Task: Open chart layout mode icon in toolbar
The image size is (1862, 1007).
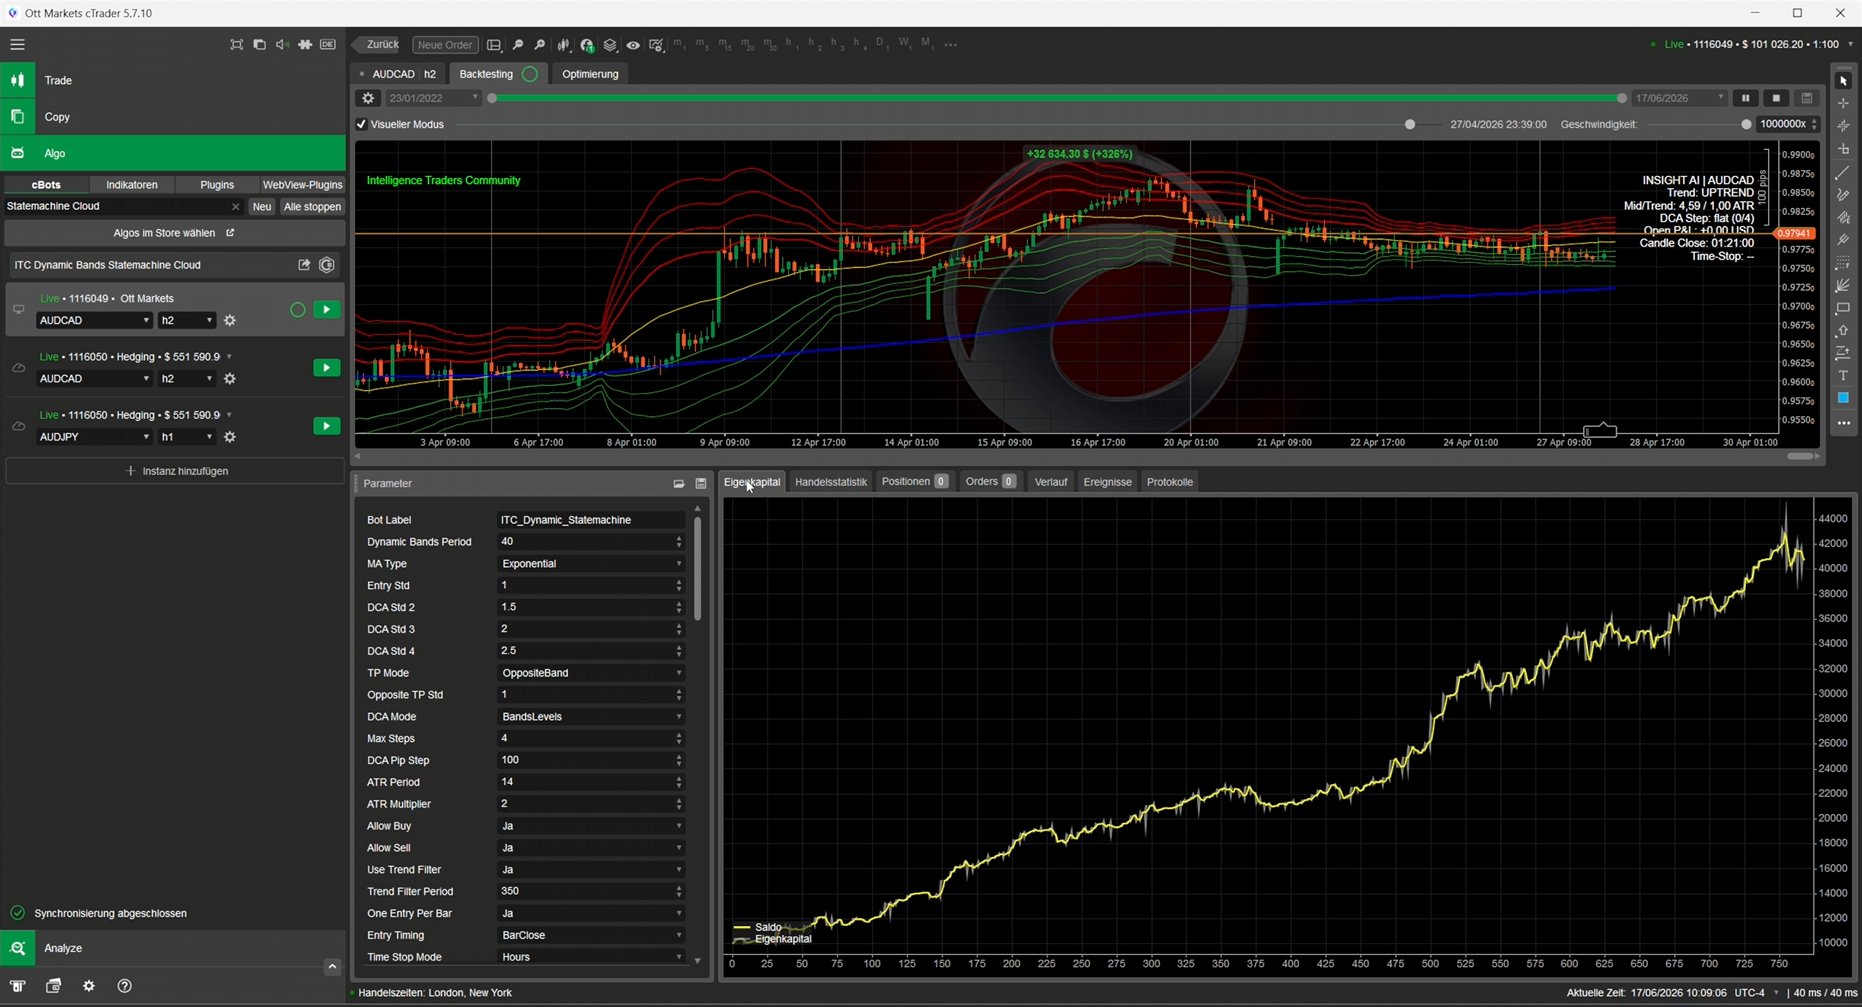Action: (494, 45)
